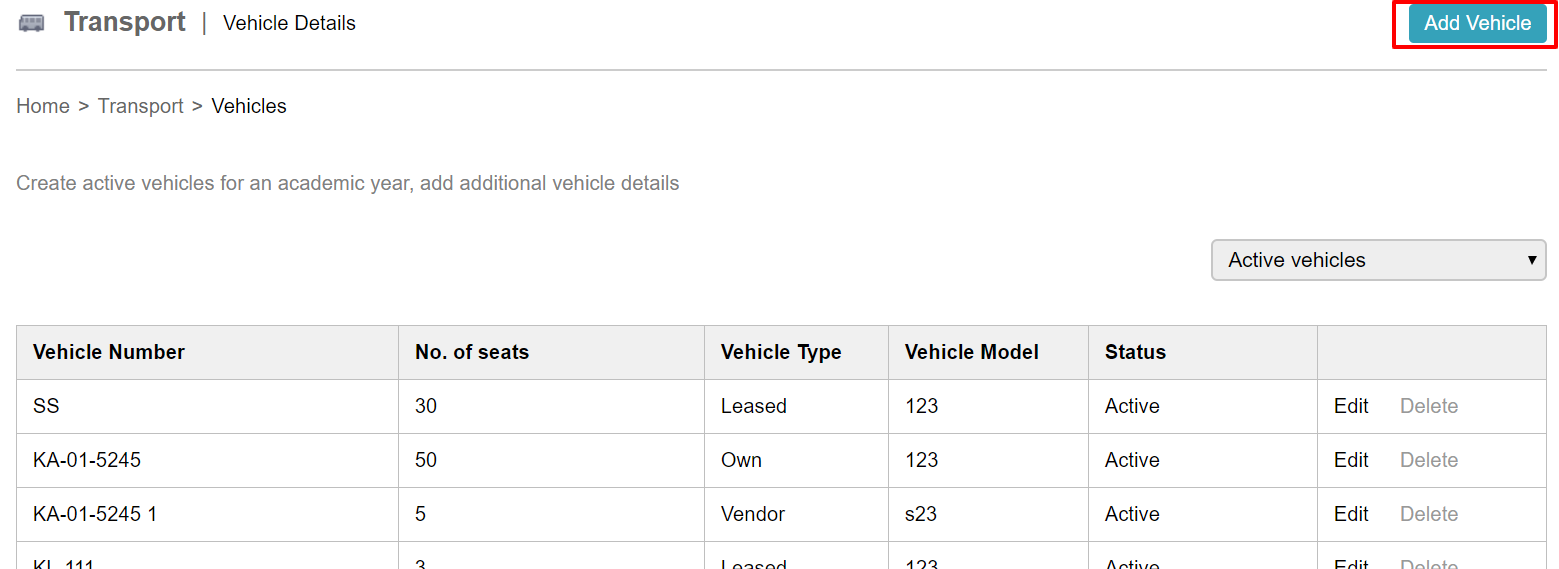Open the Transport breadcrumb link
Viewport: 1559px width, 569px height.
click(141, 106)
